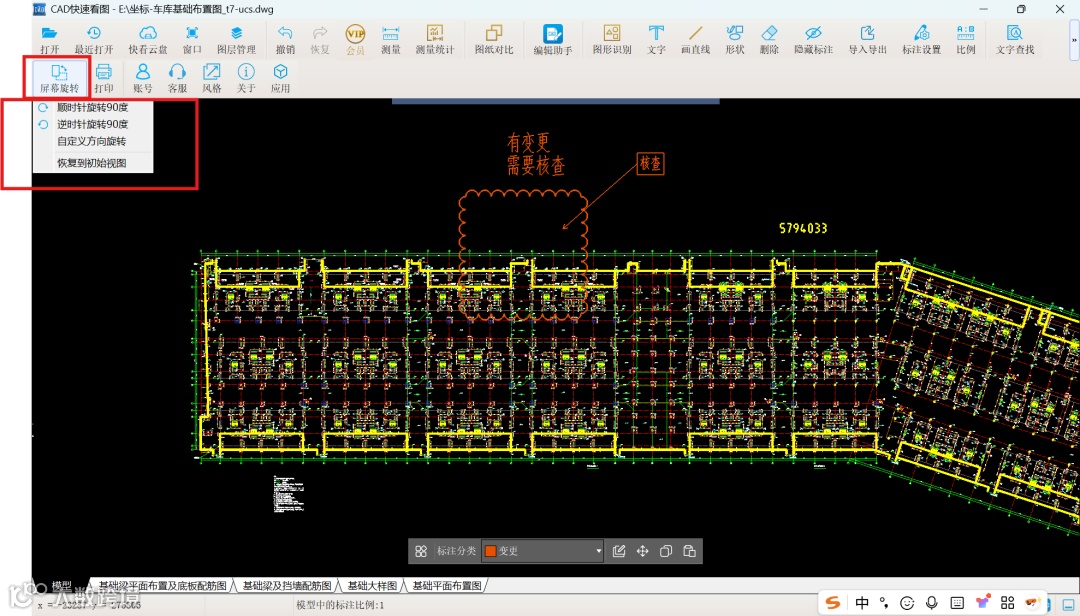This screenshot has height=616, width=1080.
Task: Print drawing with 打印 icon
Action: pos(104,78)
